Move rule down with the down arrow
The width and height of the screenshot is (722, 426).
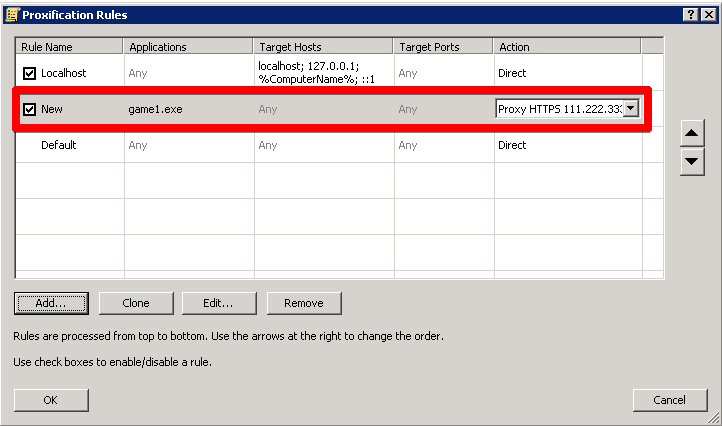[692, 162]
